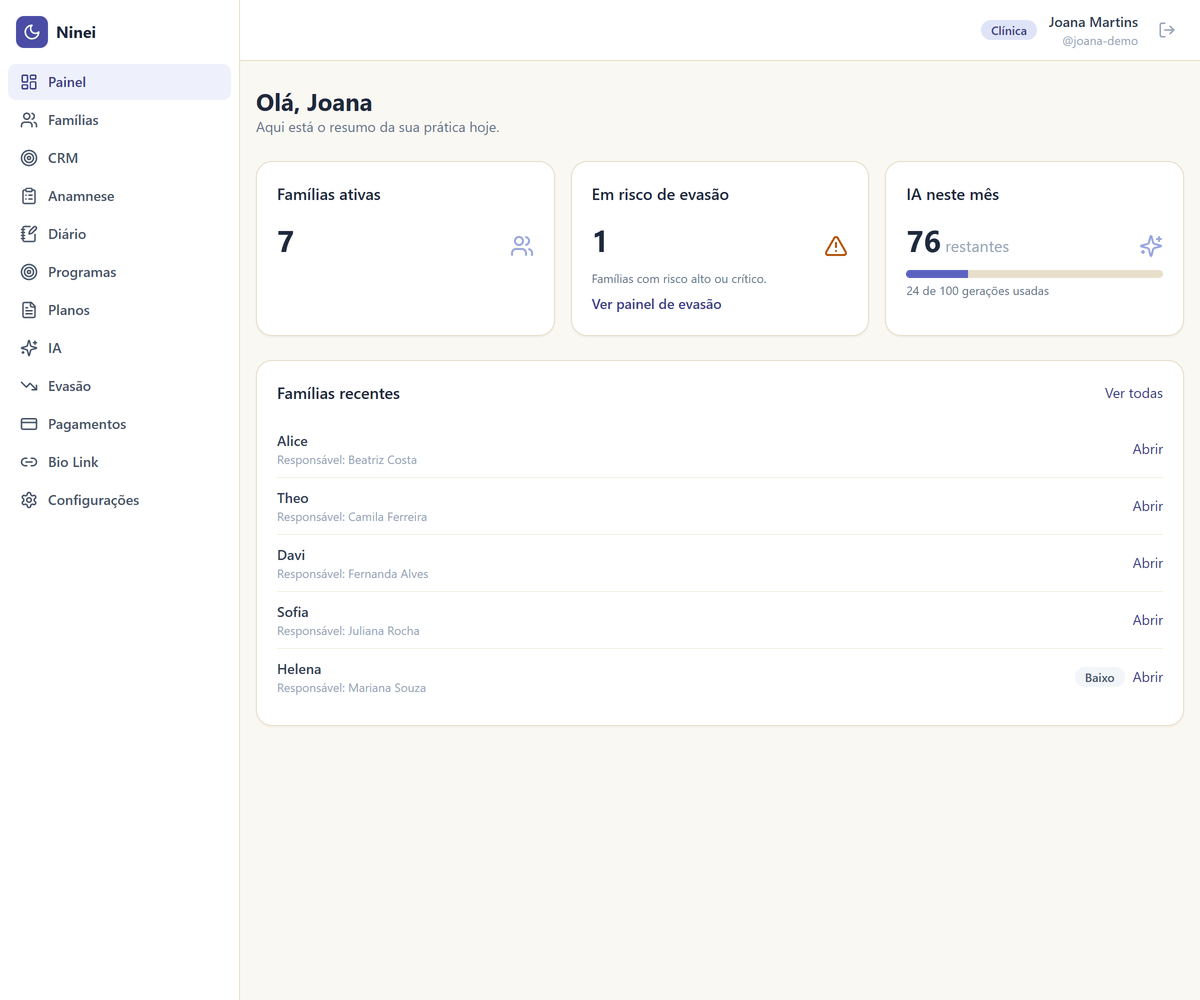Screen dimensions: 1200x1000
Task: Click the Painel dashboard grid icon
Action: tap(29, 82)
